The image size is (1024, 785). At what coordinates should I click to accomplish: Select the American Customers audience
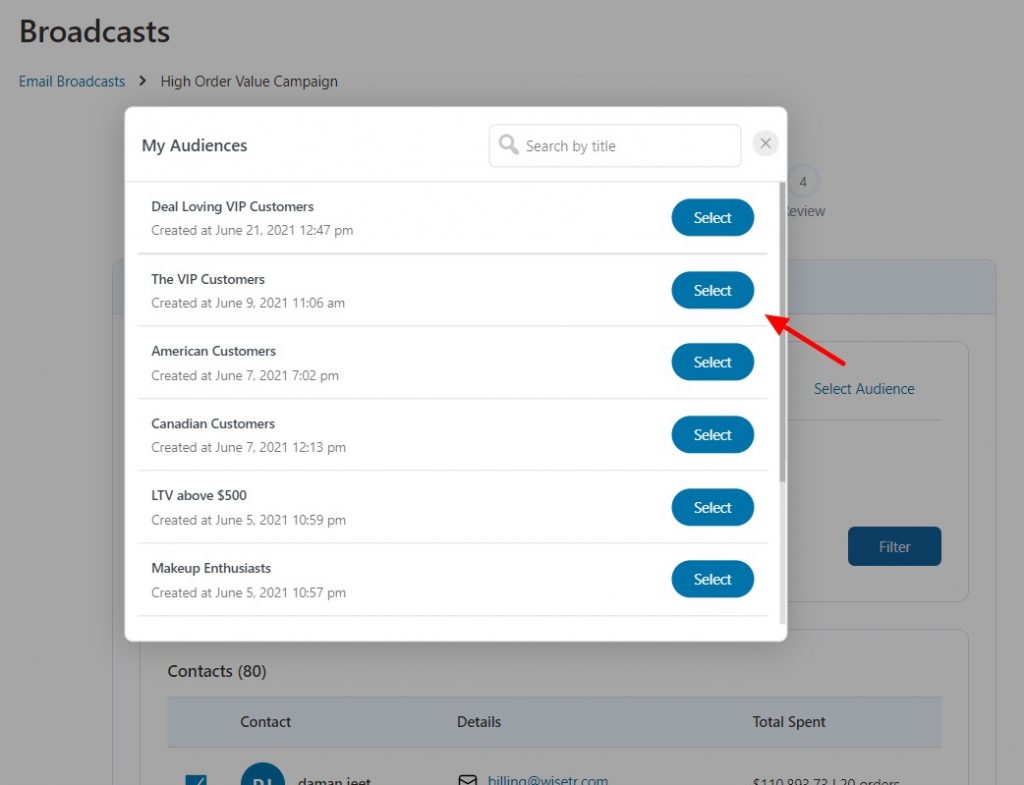tap(712, 362)
